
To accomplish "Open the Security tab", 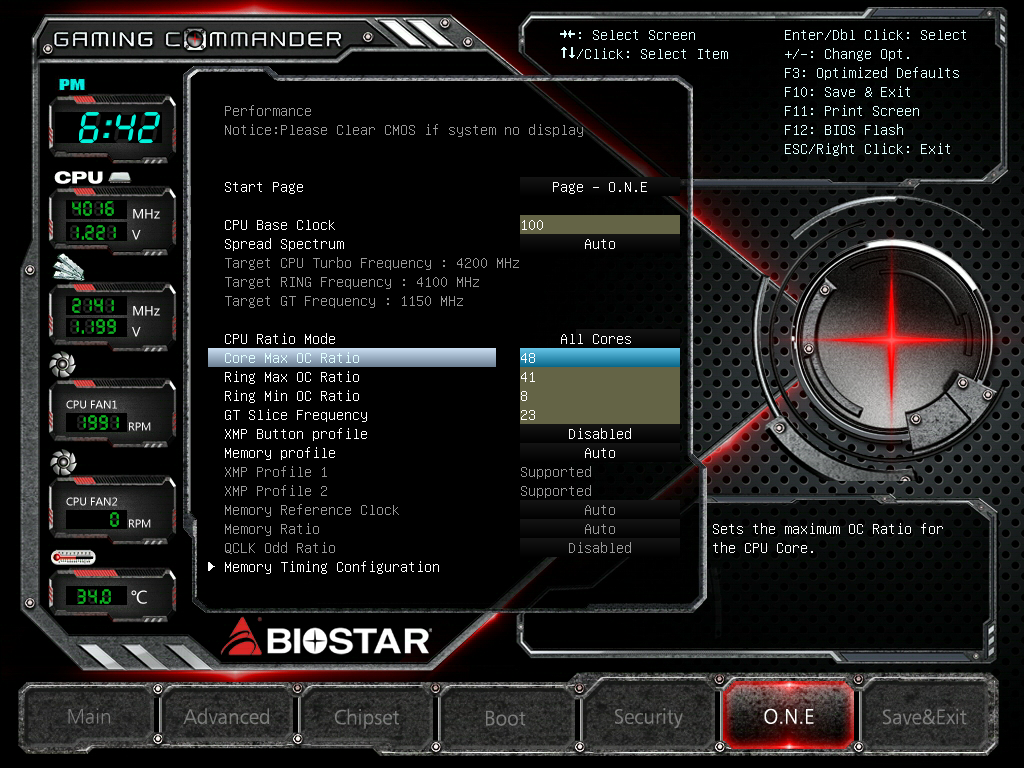I will click(648, 716).
